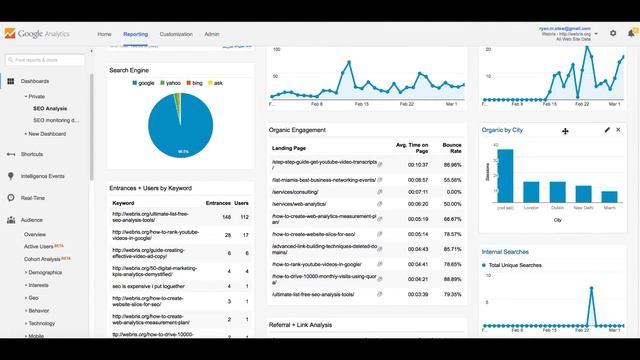This screenshot has height=360, width=640.
Task: Click the Dashboards menu item
Action: pyautogui.click(x=35, y=81)
